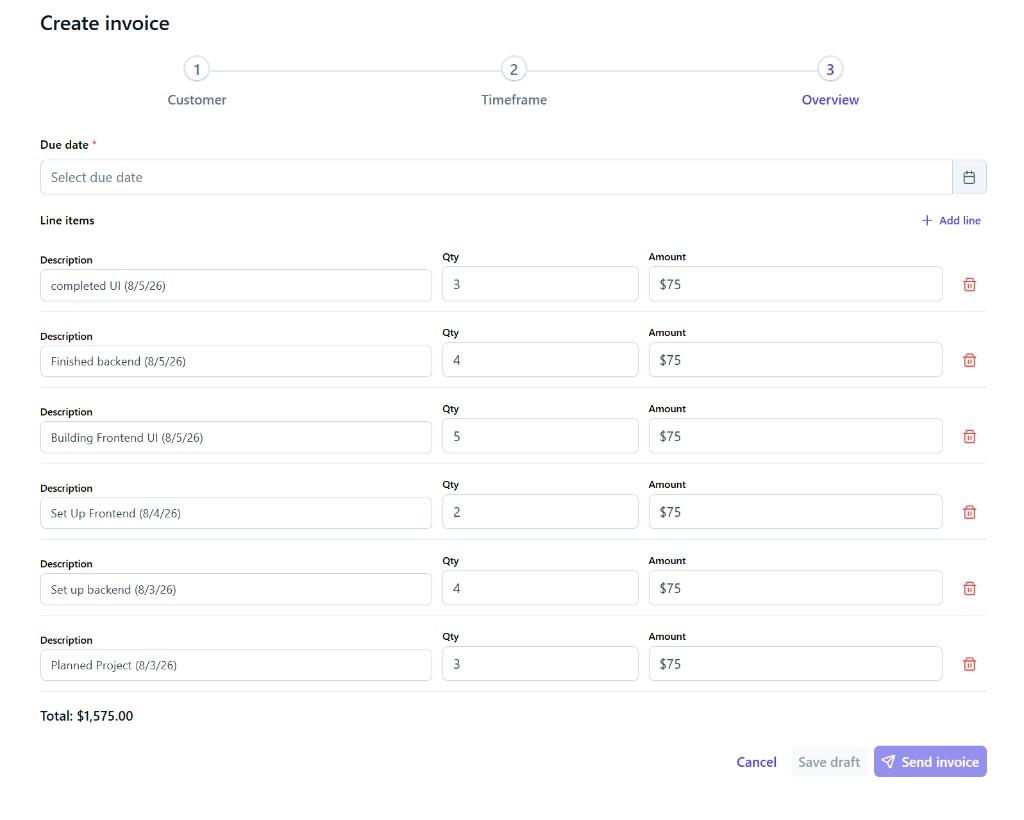Delete the 'completed UI (8/5/26)' line item
Screen dimensions: 1024x820
pos(969,285)
